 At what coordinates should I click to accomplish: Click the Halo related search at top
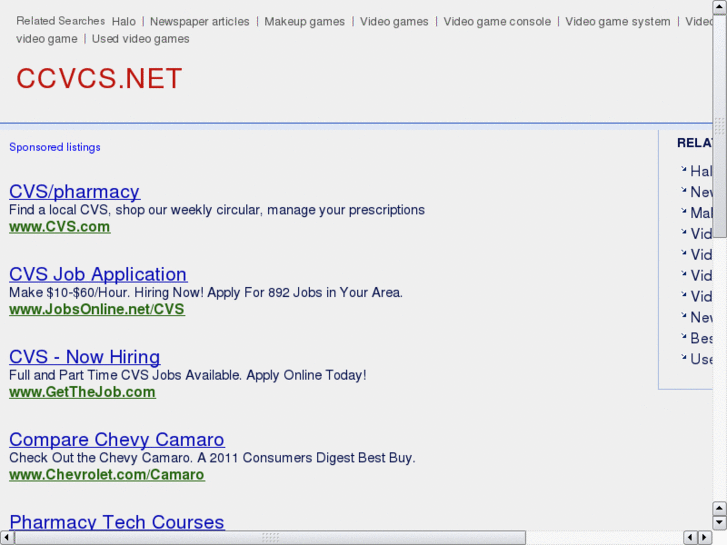[124, 21]
